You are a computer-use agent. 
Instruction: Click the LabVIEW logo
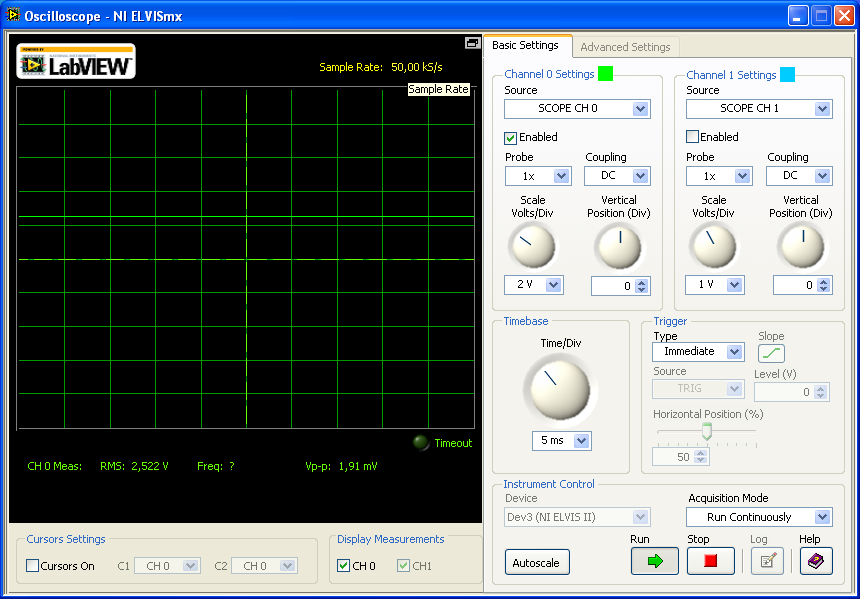pos(76,61)
